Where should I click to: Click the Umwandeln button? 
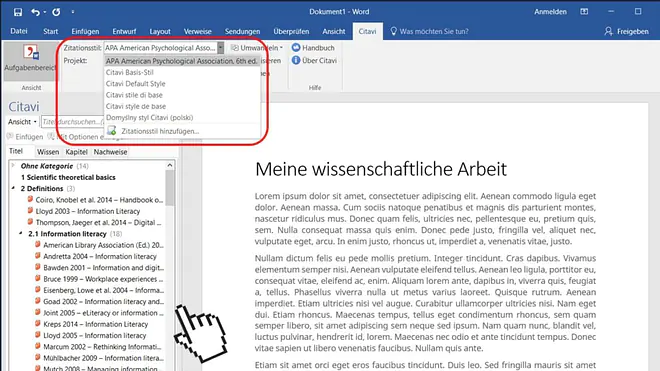257,48
